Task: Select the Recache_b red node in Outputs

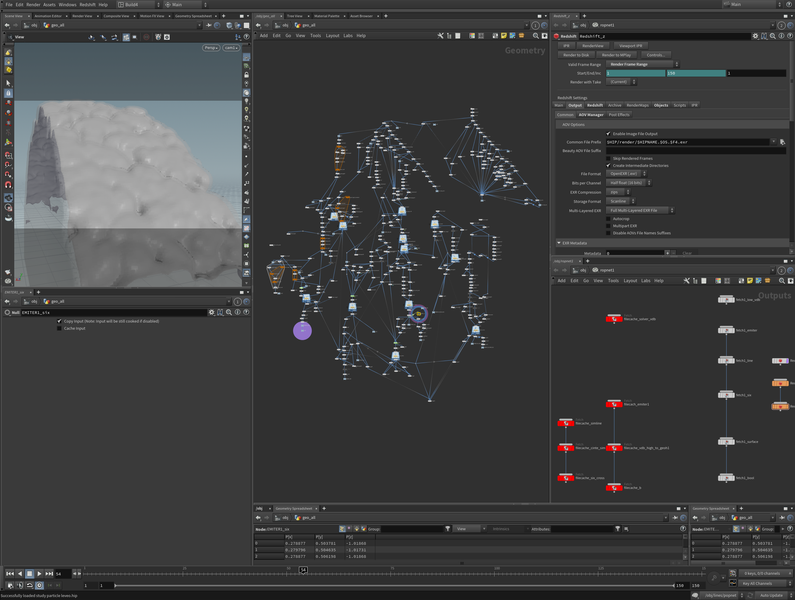Action: [x=614, y=487]
